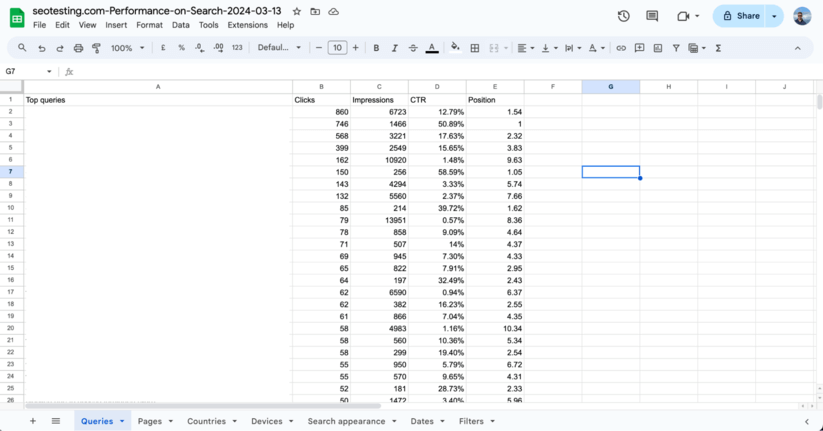Open the filter views dropdown
The width and height of the screenshot is (823, 431).
(x=697, y=48)
